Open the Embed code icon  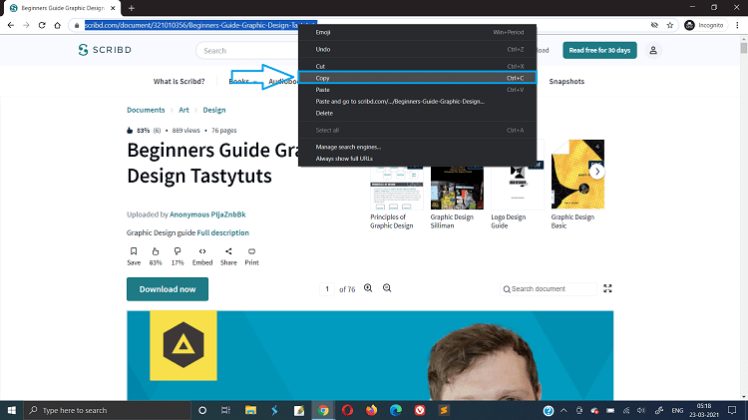point(203,251)
